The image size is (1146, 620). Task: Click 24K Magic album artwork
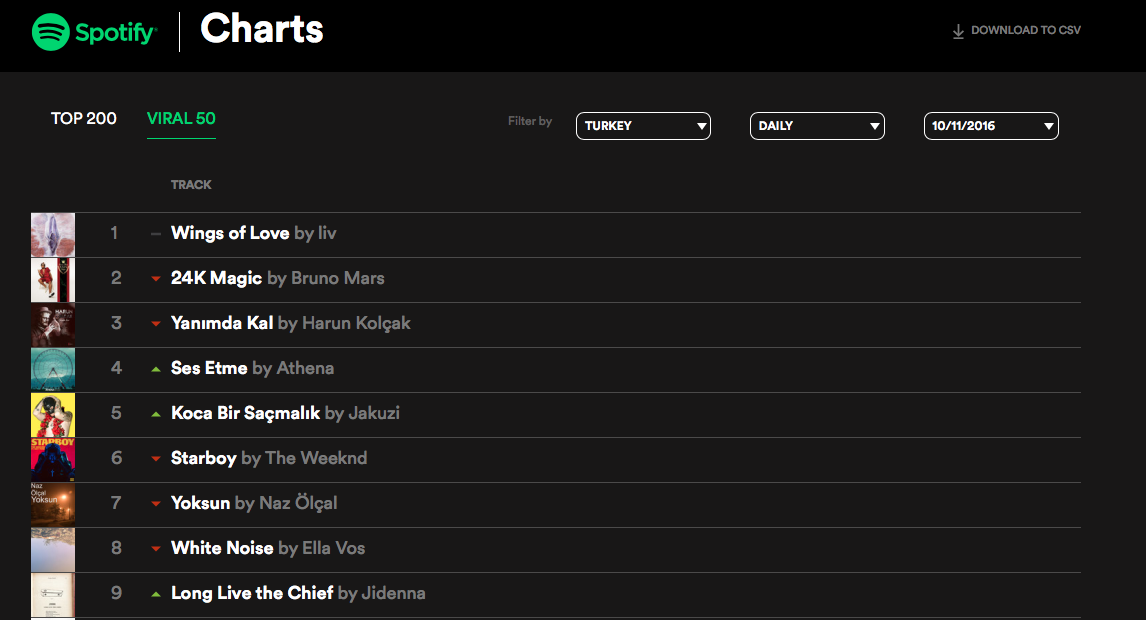pos(53,280)
